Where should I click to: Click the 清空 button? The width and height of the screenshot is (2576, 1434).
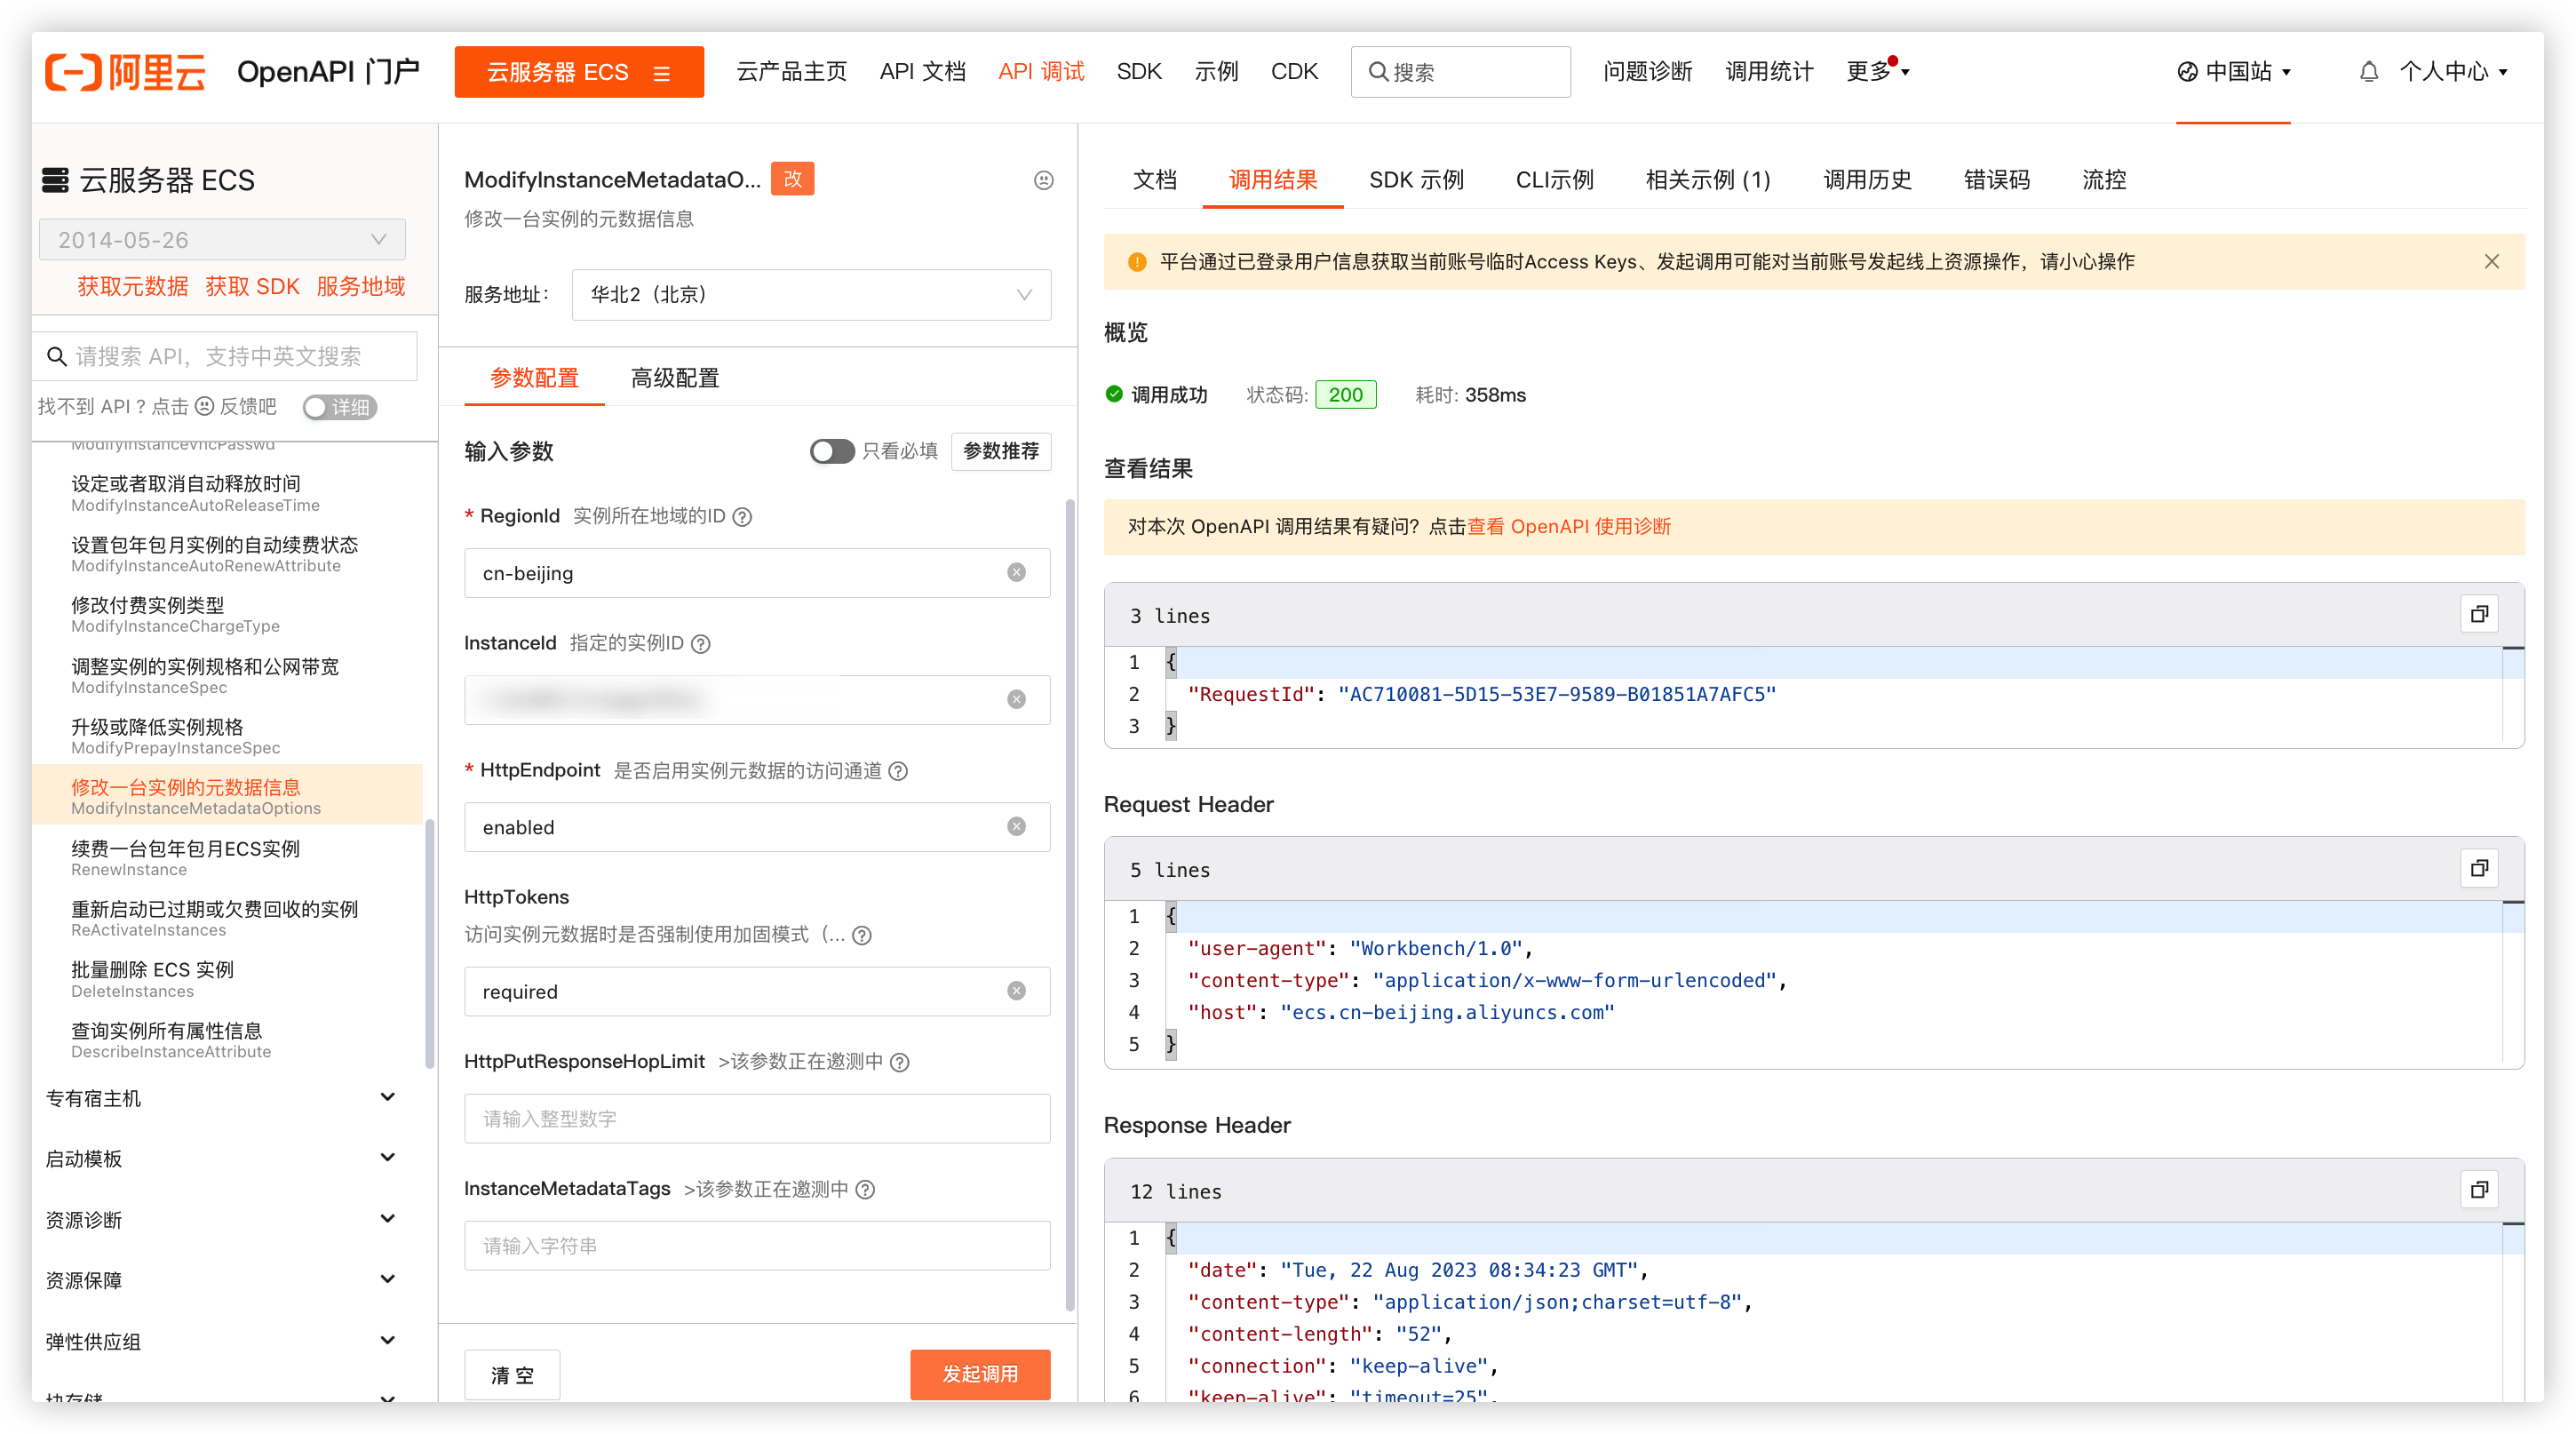point(512,1375)
